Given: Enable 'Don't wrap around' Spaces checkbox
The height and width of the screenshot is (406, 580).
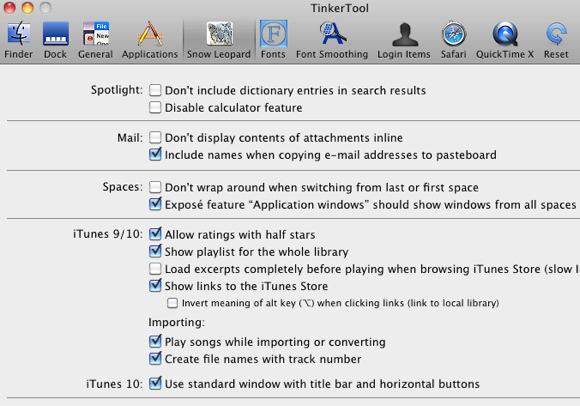Looking at the screenshot, I should click(x=155, y=187).
